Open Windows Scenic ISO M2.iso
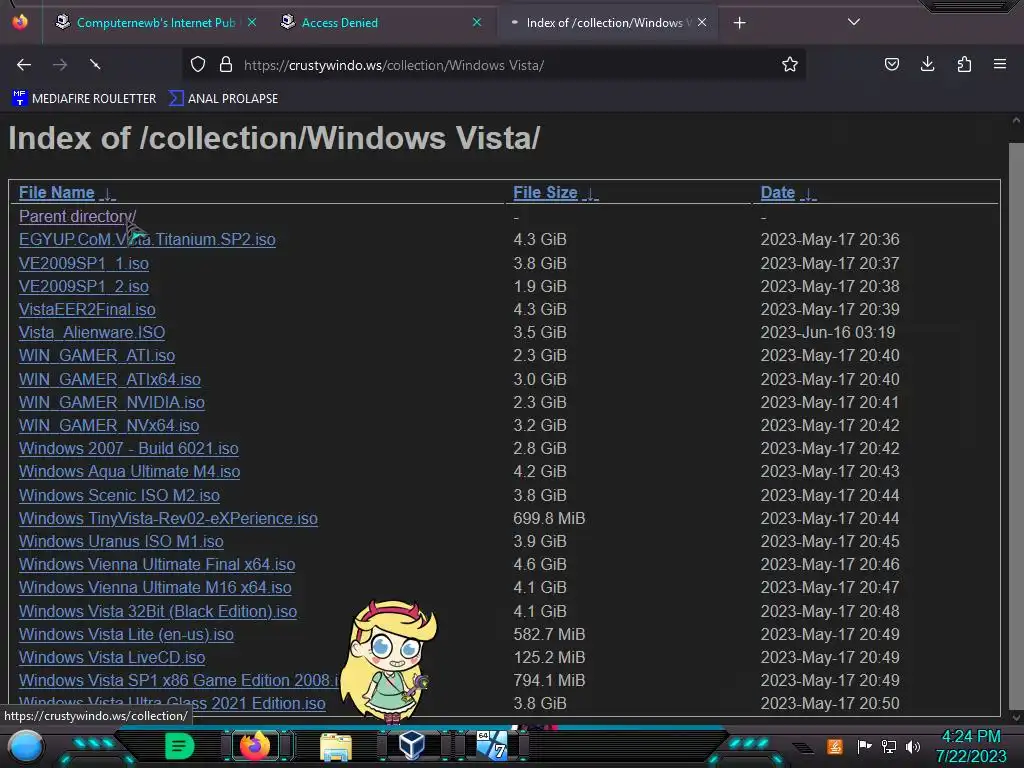 tap(119, 495)
